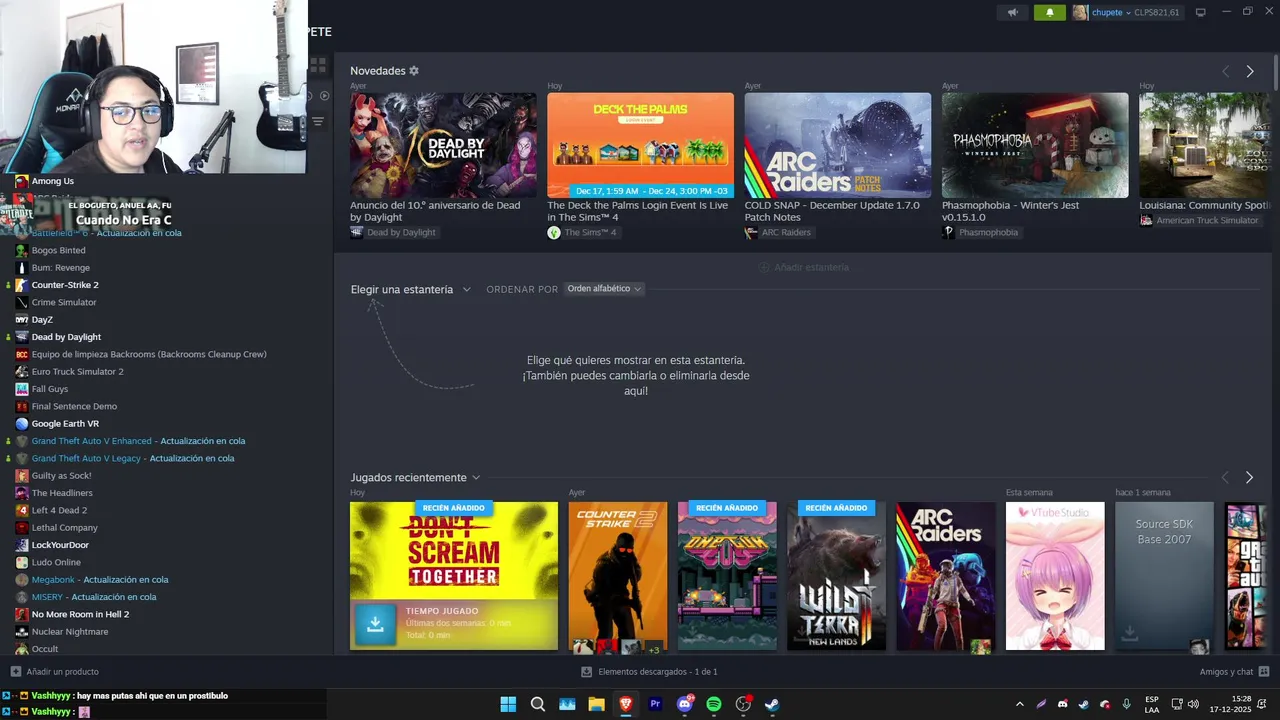This screenshot has width=1280, height=720.
Task: Select Left 4 Dead 2 in library
Action: [x=59, y=510]
